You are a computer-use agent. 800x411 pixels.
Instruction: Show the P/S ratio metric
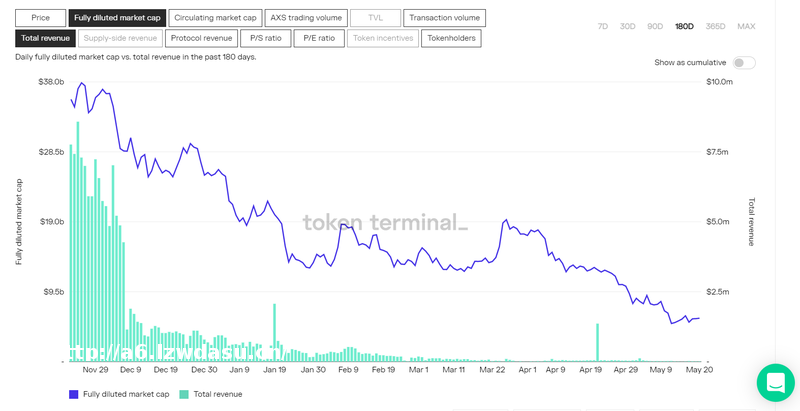[x=266, y=38]
